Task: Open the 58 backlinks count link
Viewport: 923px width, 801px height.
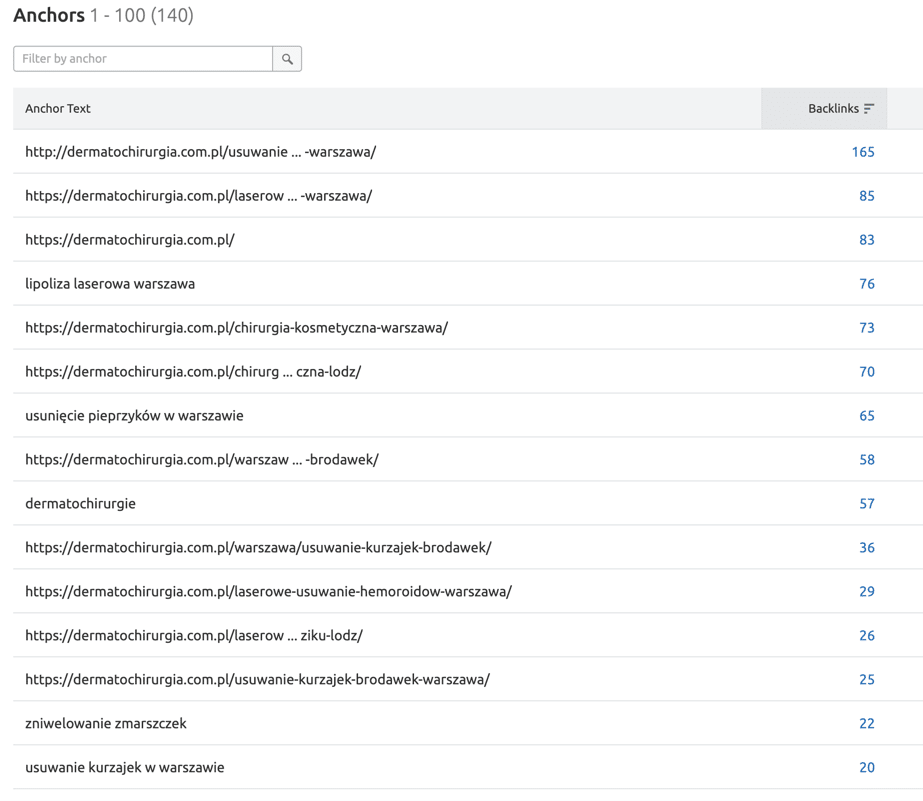Action: pyautogui.click(x=866, y=460)
